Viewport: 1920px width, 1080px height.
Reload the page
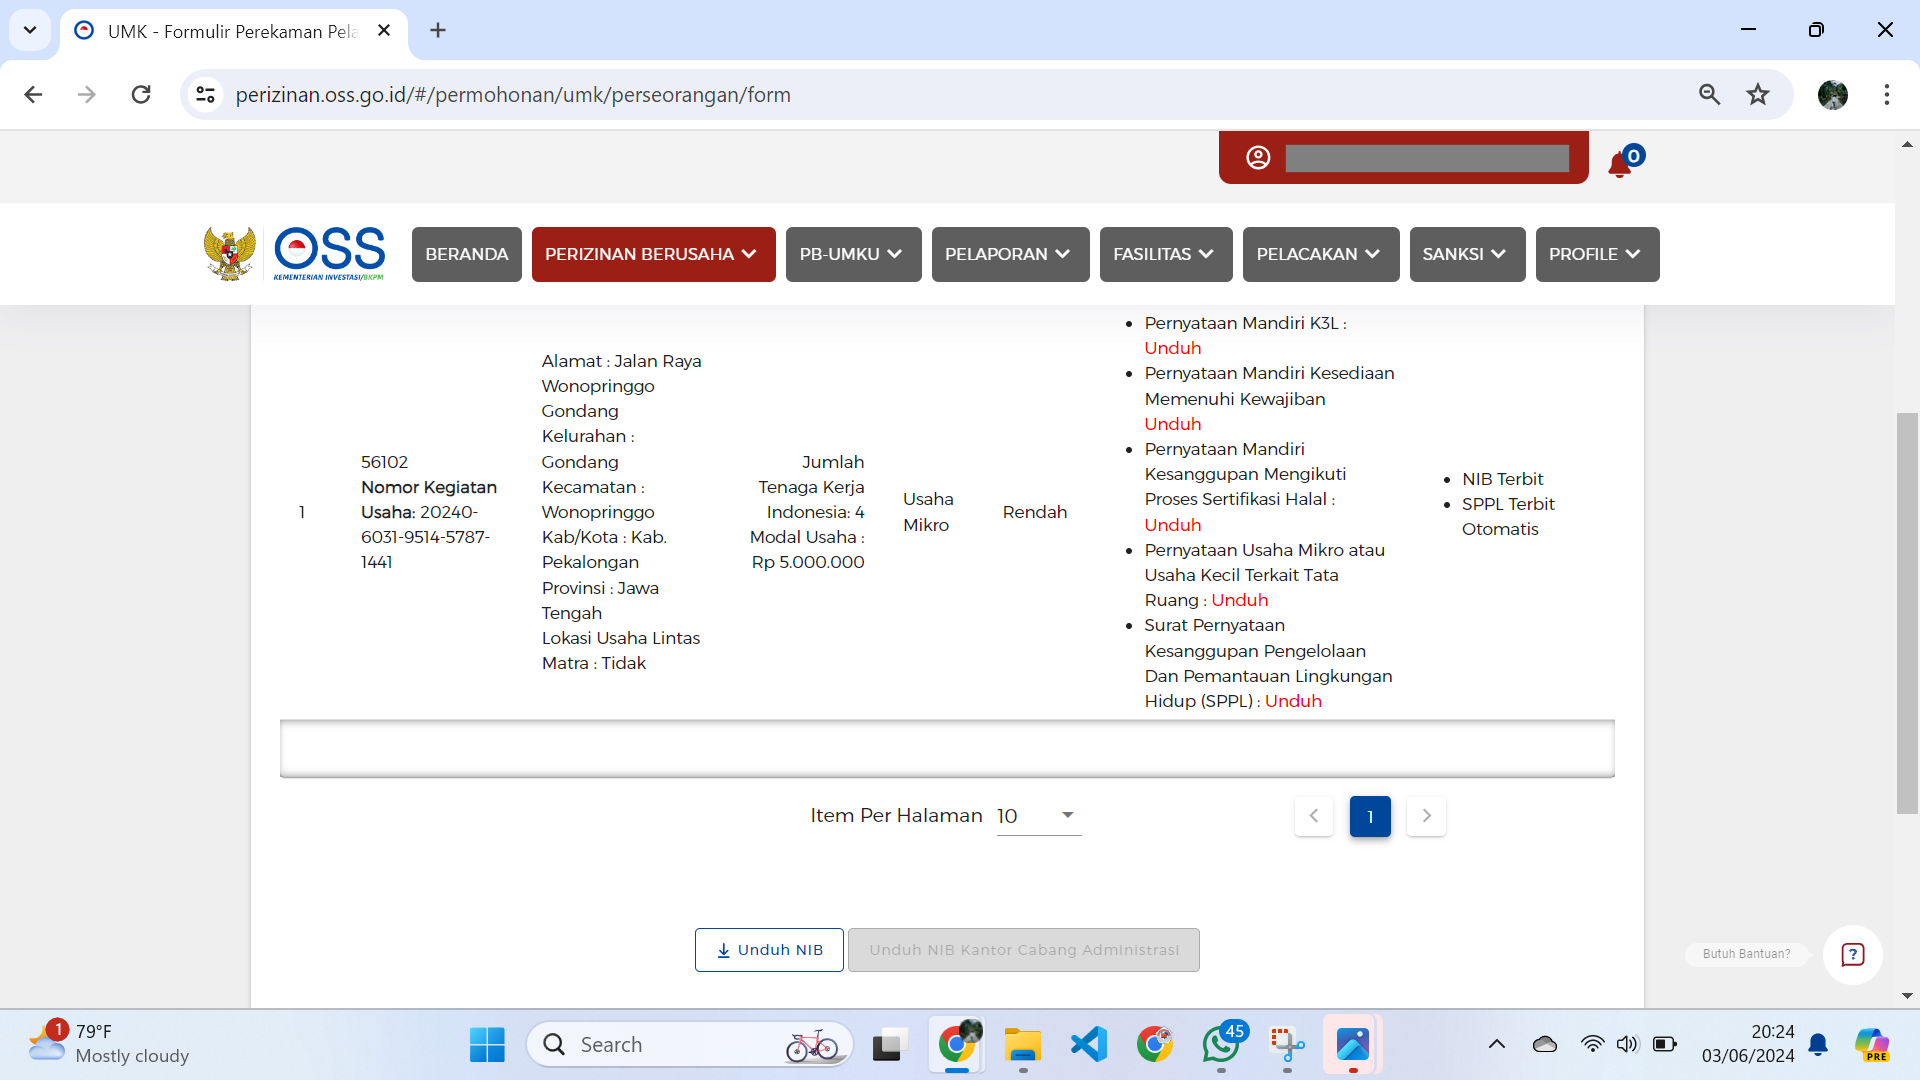pos(141,95)
